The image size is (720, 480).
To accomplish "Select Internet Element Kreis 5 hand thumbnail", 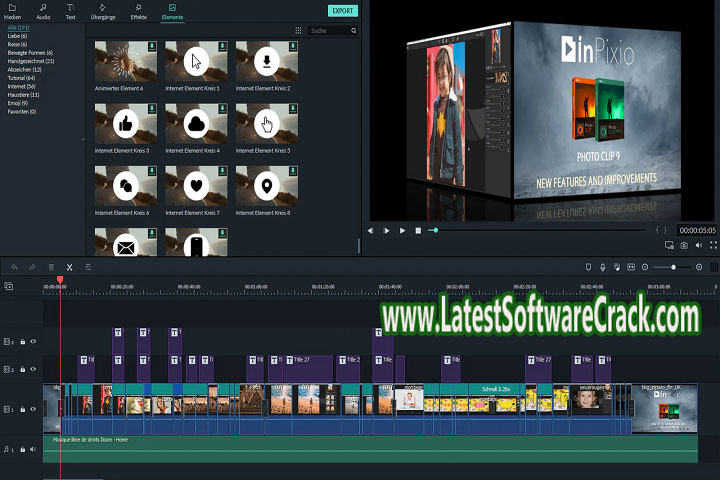I will [x=267, y=124].
